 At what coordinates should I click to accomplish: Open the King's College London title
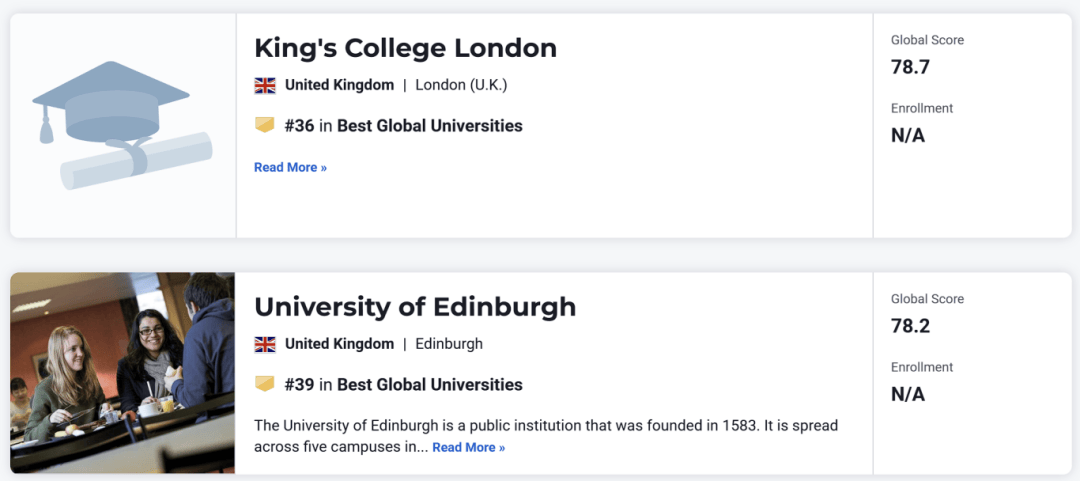pos(405,48)
